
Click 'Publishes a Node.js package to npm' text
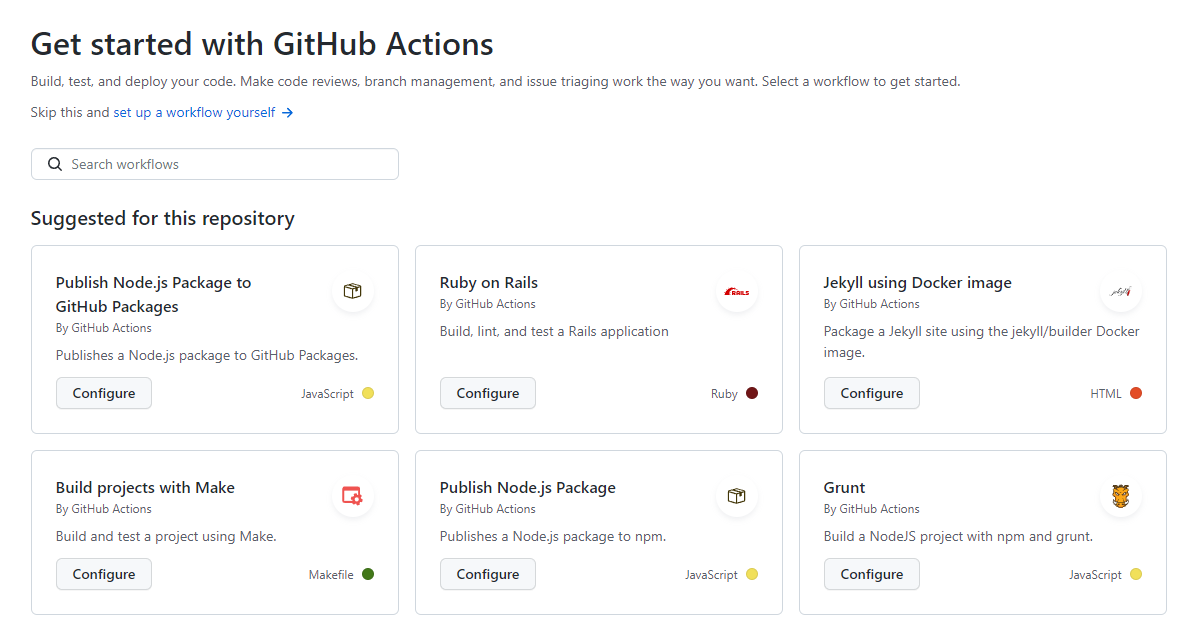pos(552,536)
